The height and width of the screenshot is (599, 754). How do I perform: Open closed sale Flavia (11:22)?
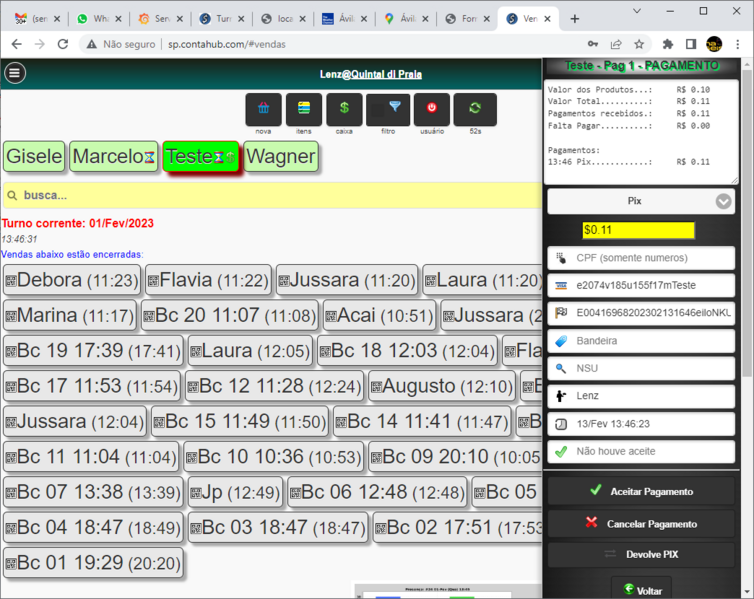click(x=208, y=280)
